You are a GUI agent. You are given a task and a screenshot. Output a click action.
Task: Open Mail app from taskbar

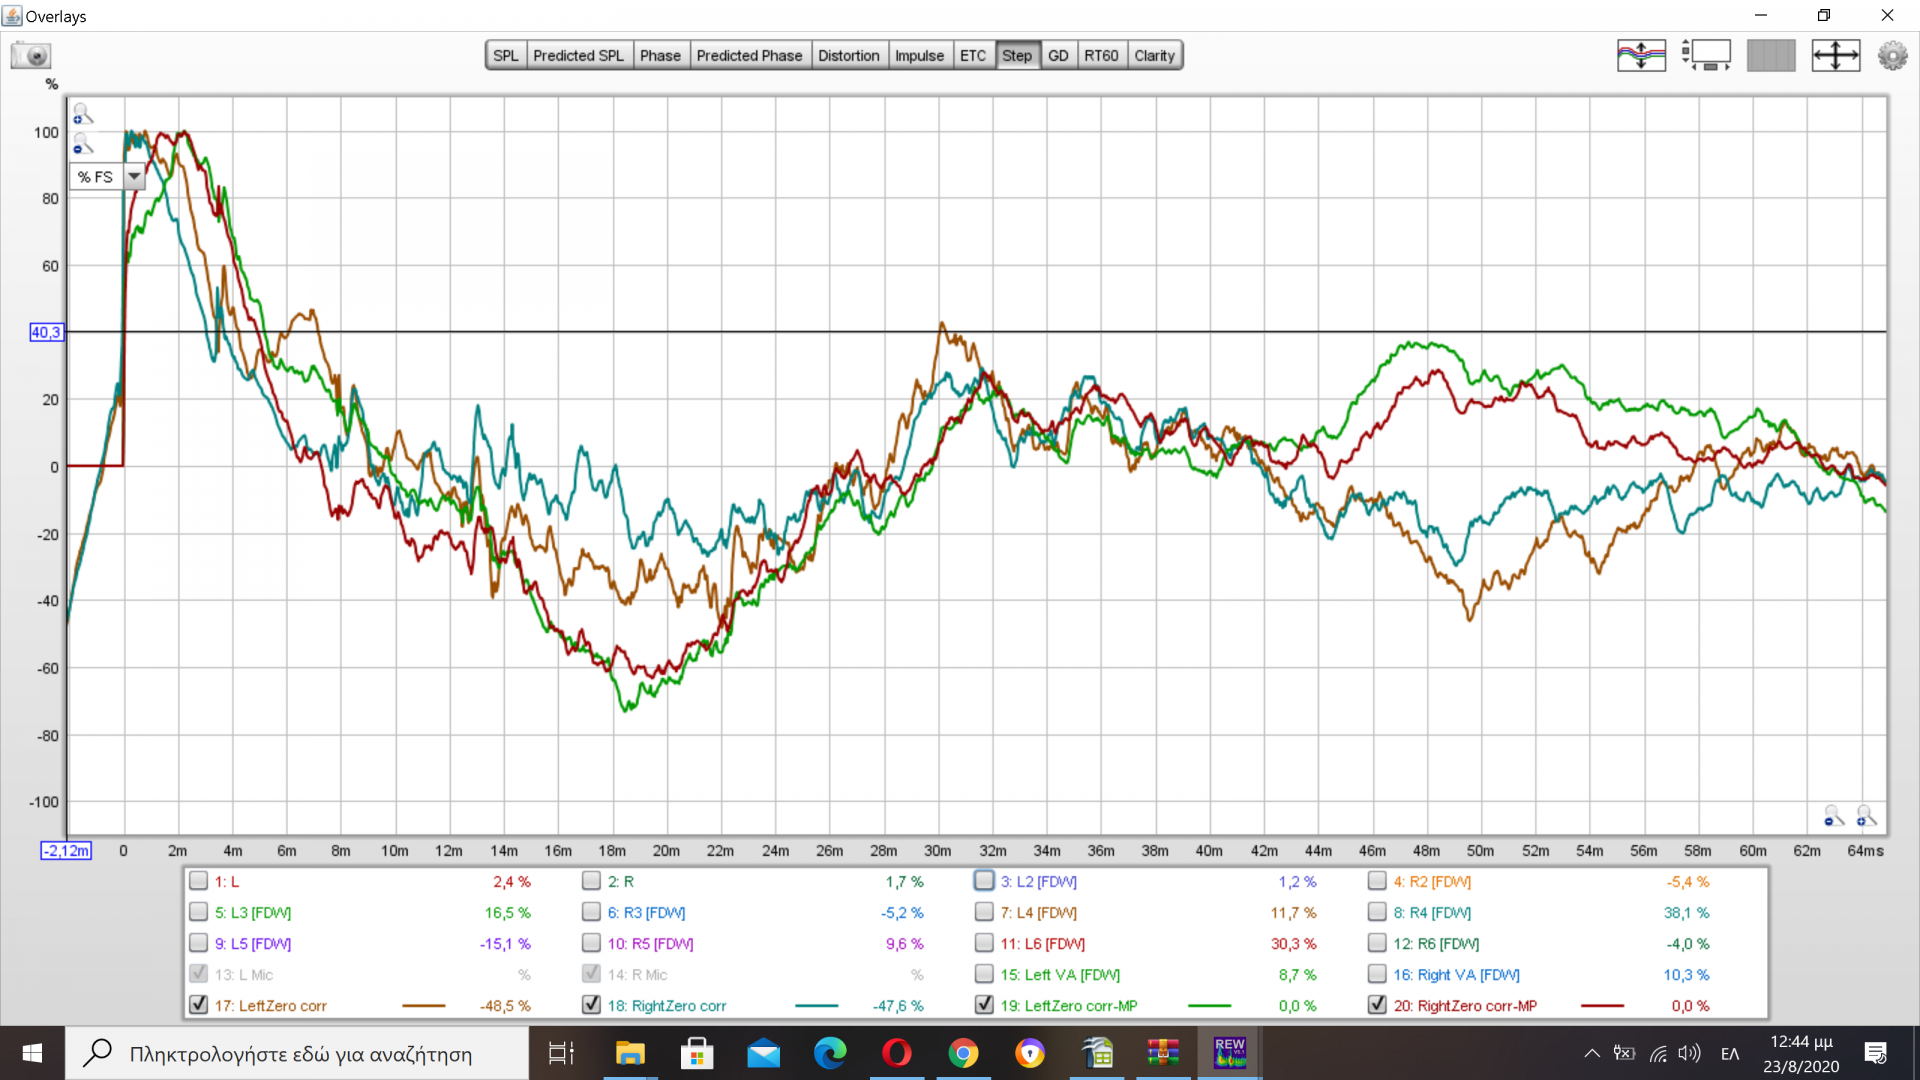763,1053
